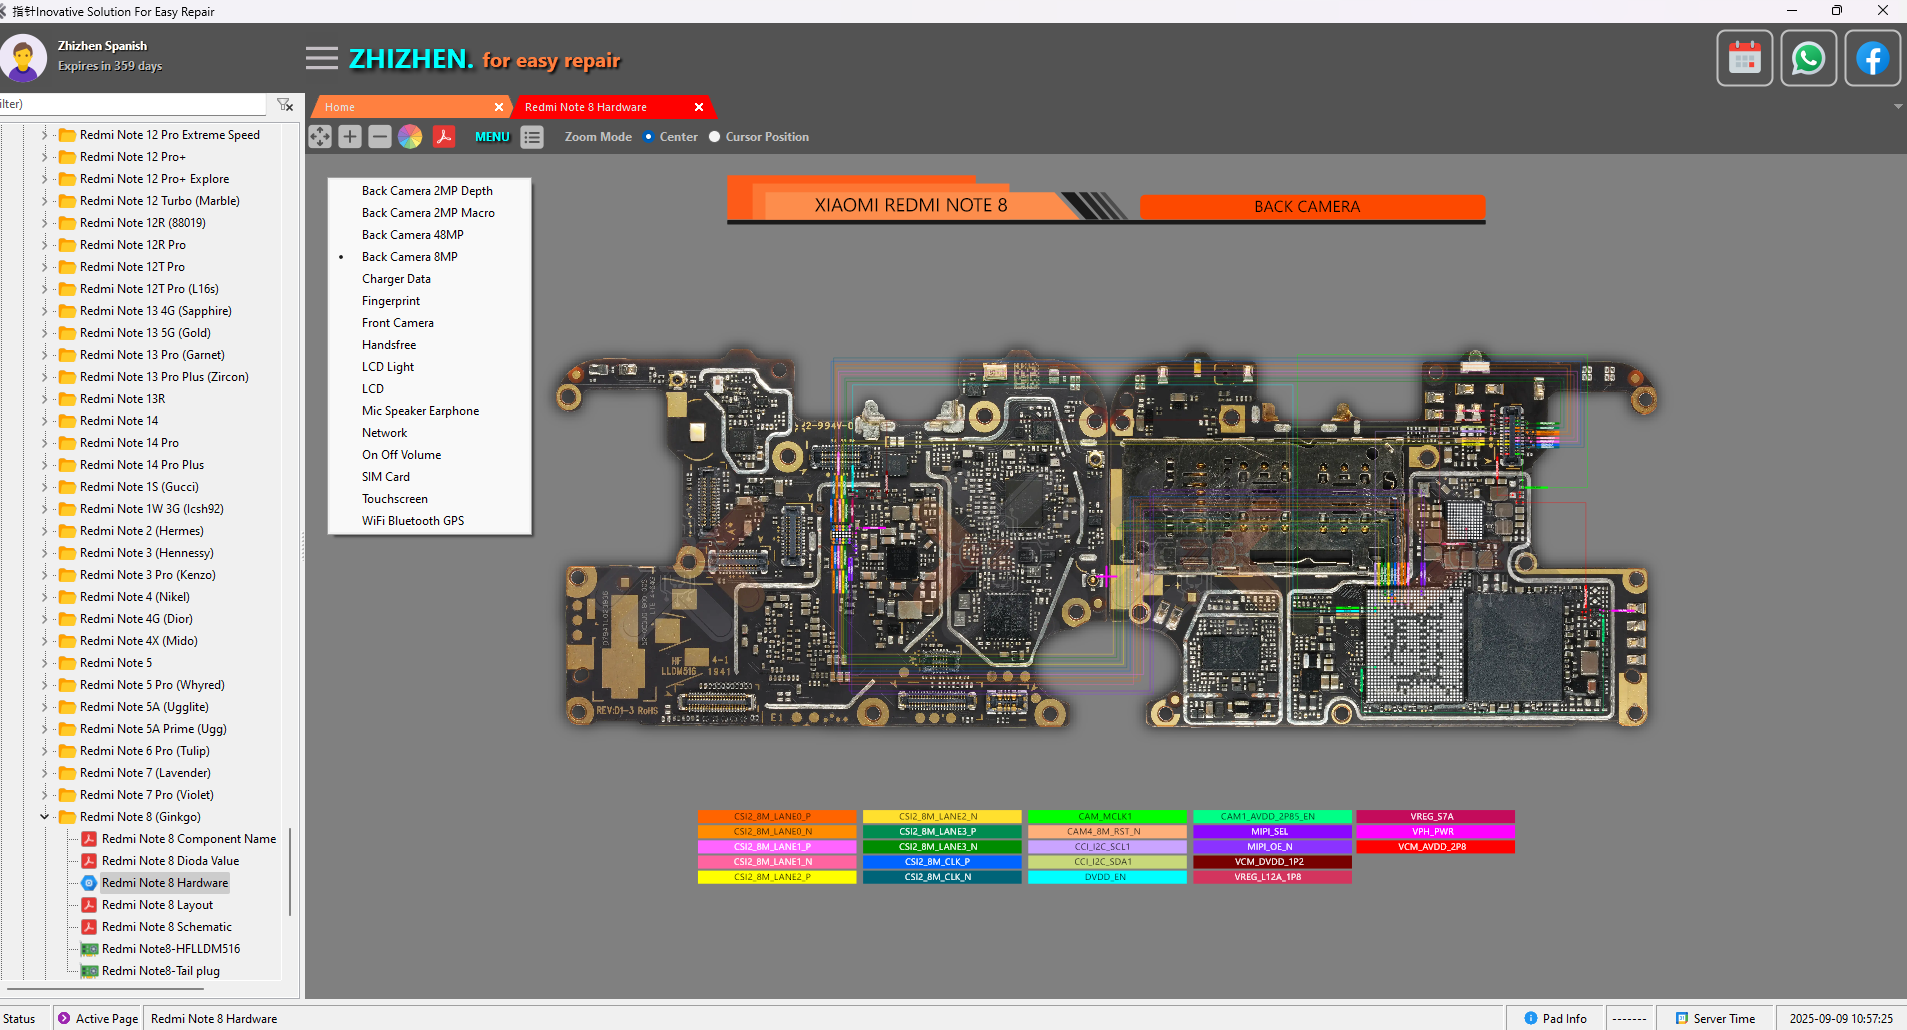This screenshot has height=1030, width=1907.
Task: Export with the PDF toolbar icon
Action: [444, 137]
